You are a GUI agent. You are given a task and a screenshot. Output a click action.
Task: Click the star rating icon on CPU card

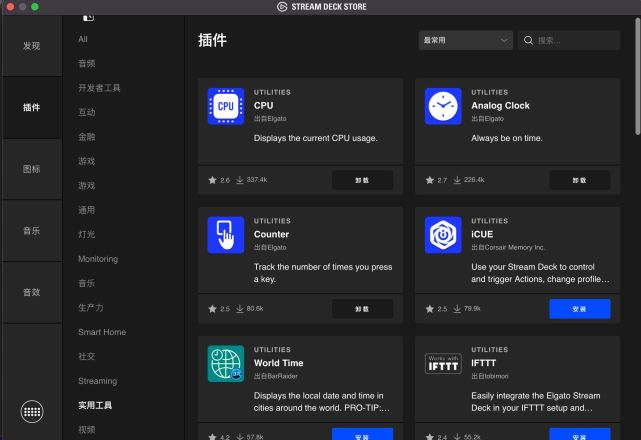coord(212,180)
